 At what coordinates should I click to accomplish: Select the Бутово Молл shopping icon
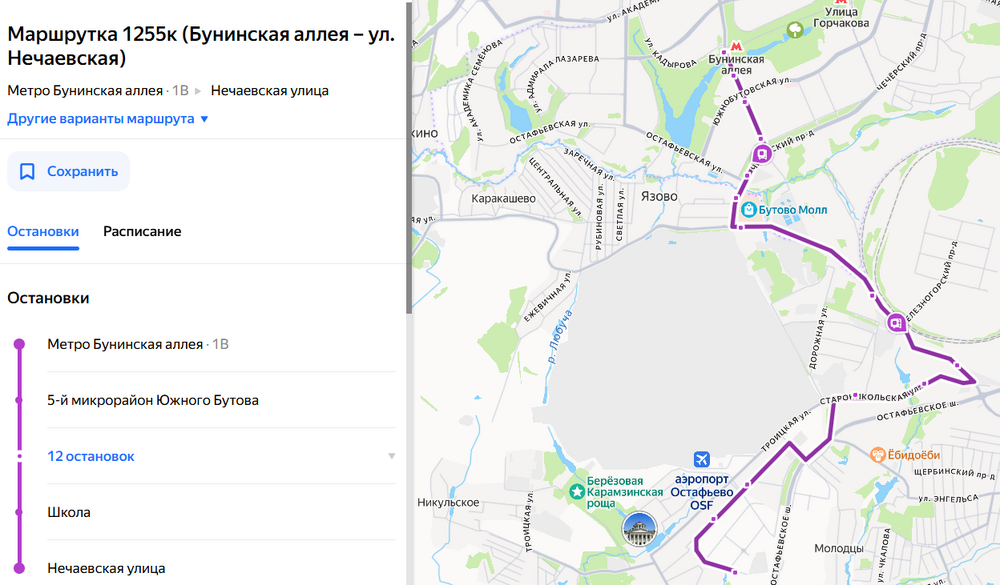749,209
